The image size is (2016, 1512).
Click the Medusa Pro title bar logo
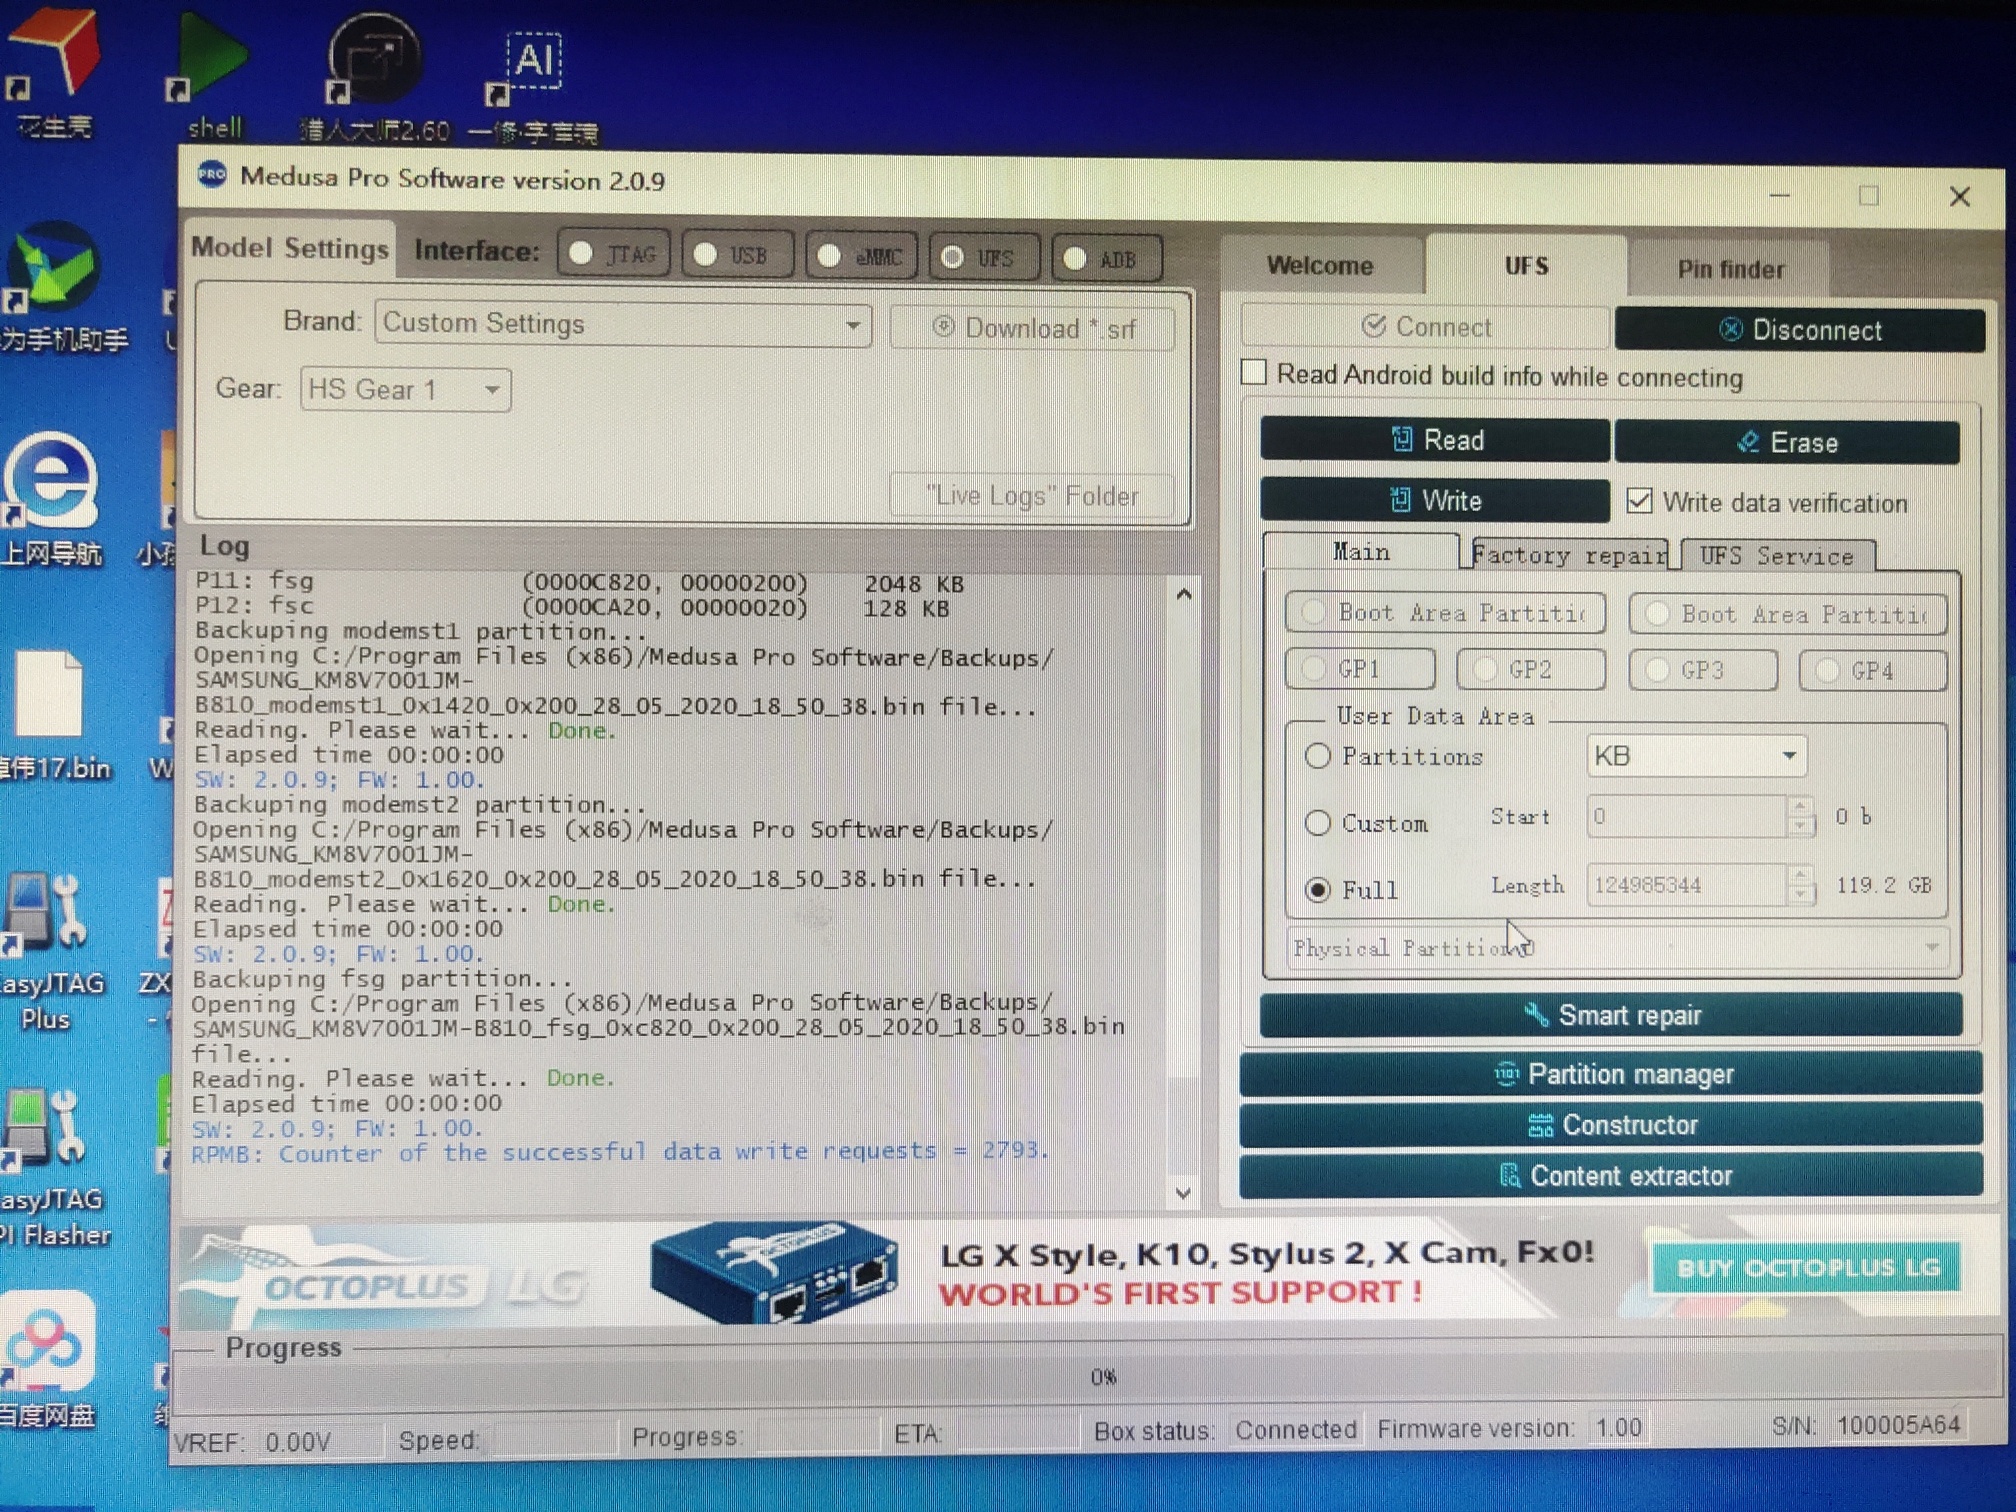[212, 176]
